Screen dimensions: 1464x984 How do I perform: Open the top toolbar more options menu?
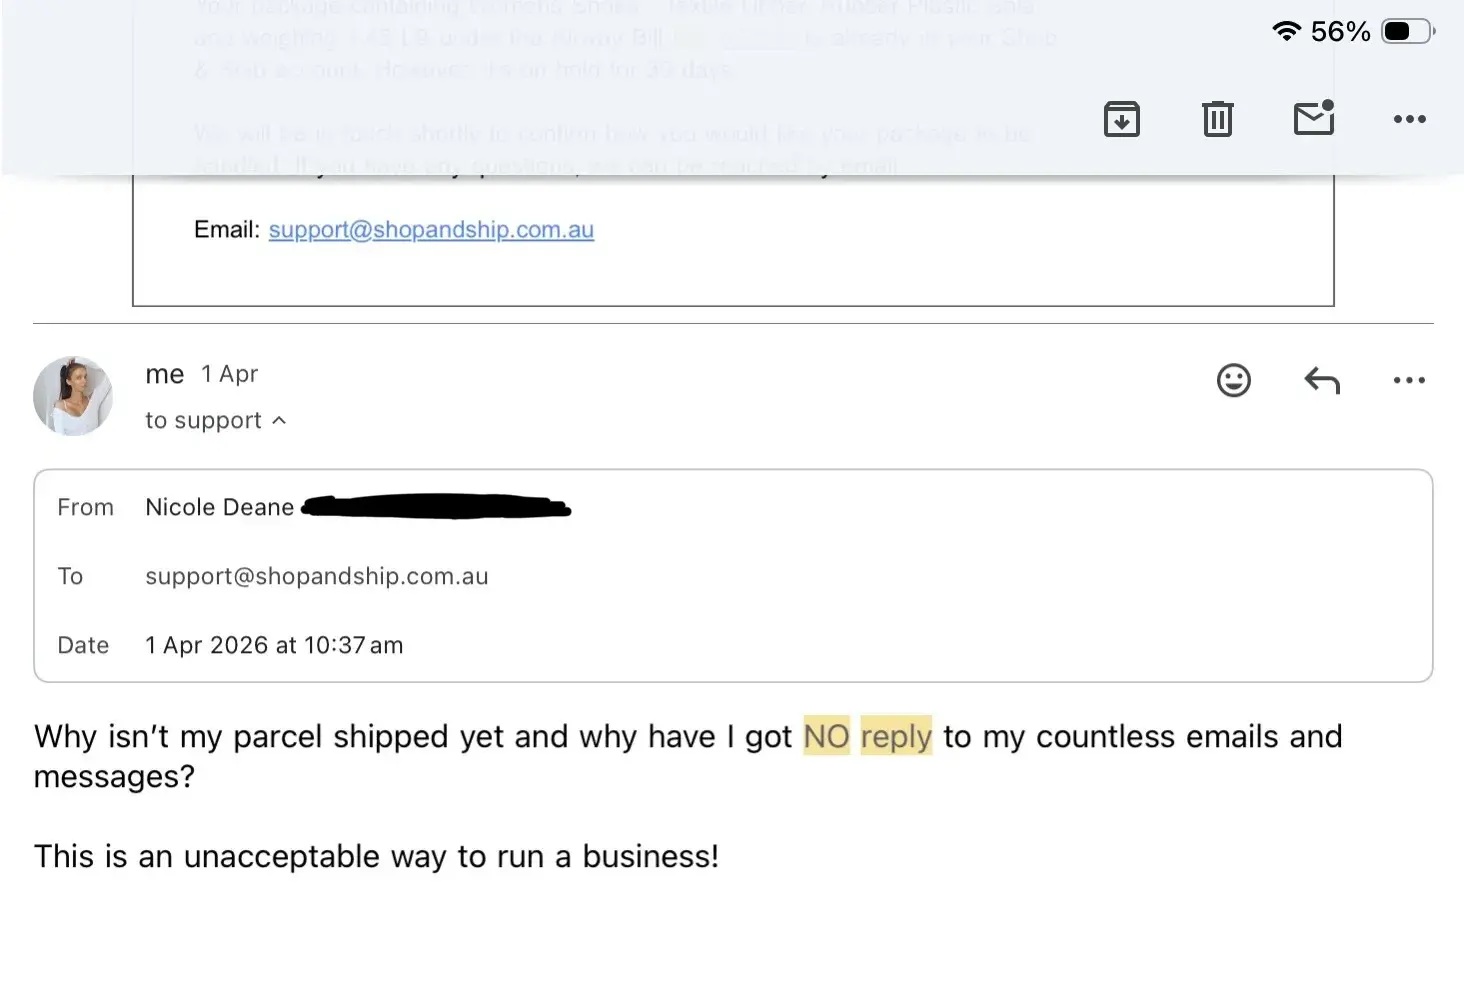click(1409, 119)
